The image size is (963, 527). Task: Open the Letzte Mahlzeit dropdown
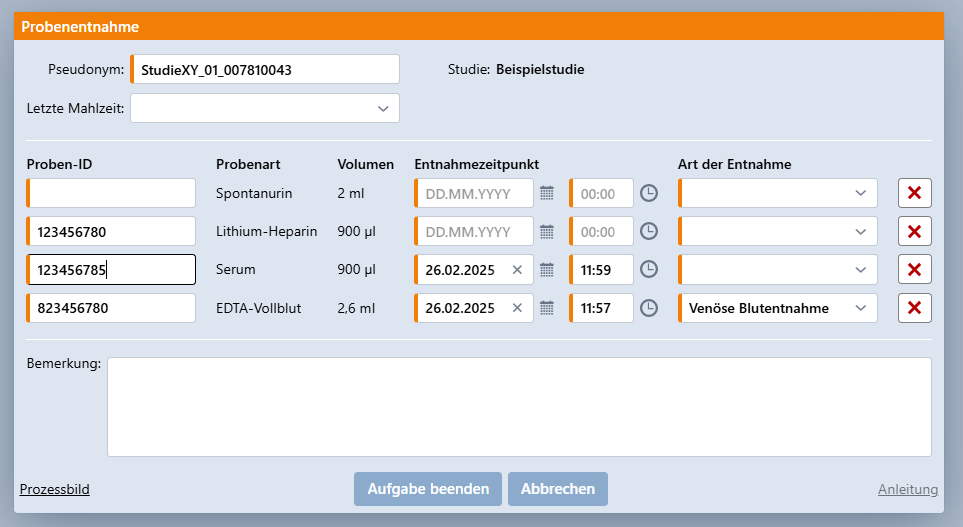pyautogui.click(x=383, y=108)
